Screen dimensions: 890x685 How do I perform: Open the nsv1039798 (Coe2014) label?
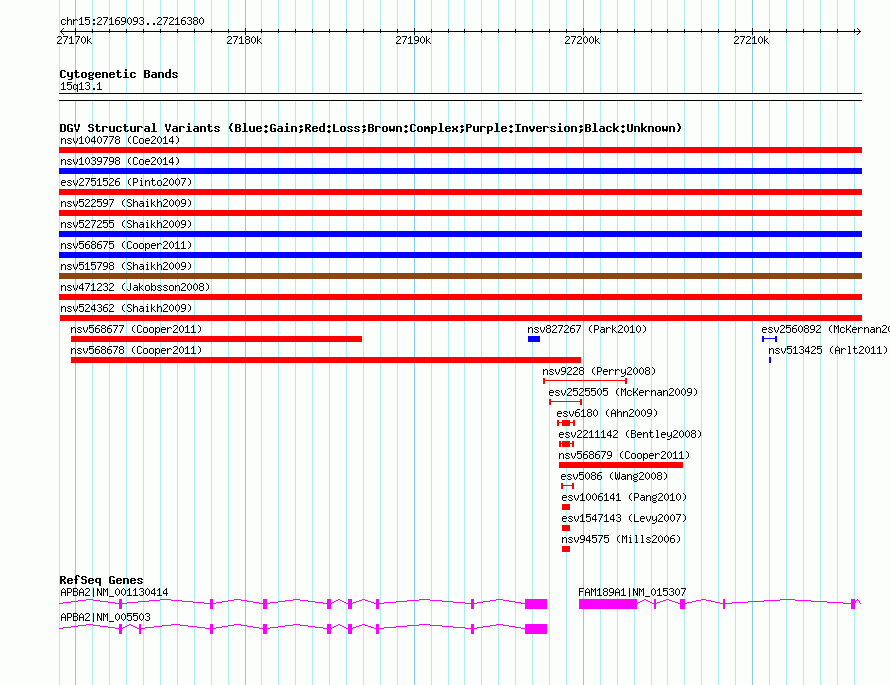120,161
